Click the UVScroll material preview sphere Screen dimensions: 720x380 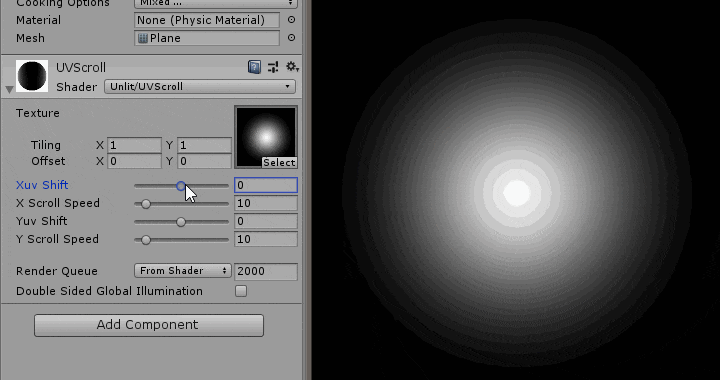coord(32,76)
